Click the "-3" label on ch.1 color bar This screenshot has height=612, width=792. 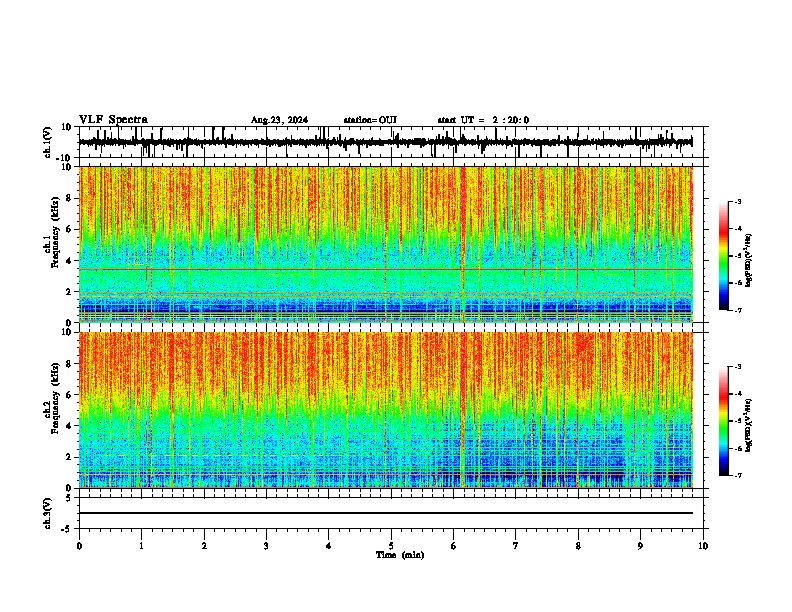[x=737, y=201]
